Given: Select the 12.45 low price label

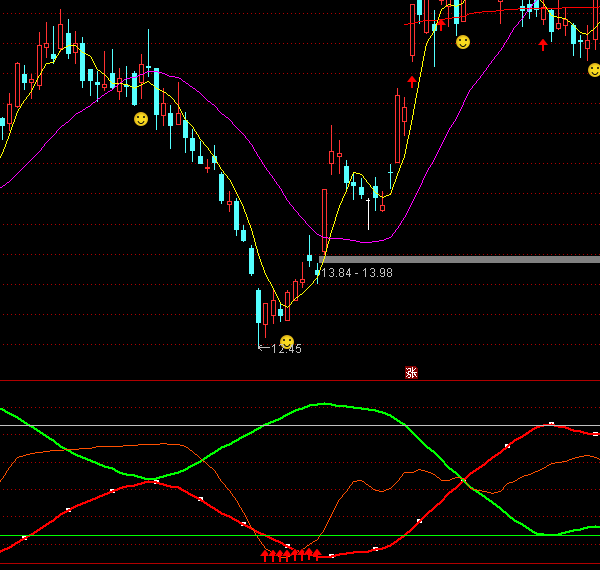Looking at the screenshot, I should pyautogui.click(x=285, y=349).
